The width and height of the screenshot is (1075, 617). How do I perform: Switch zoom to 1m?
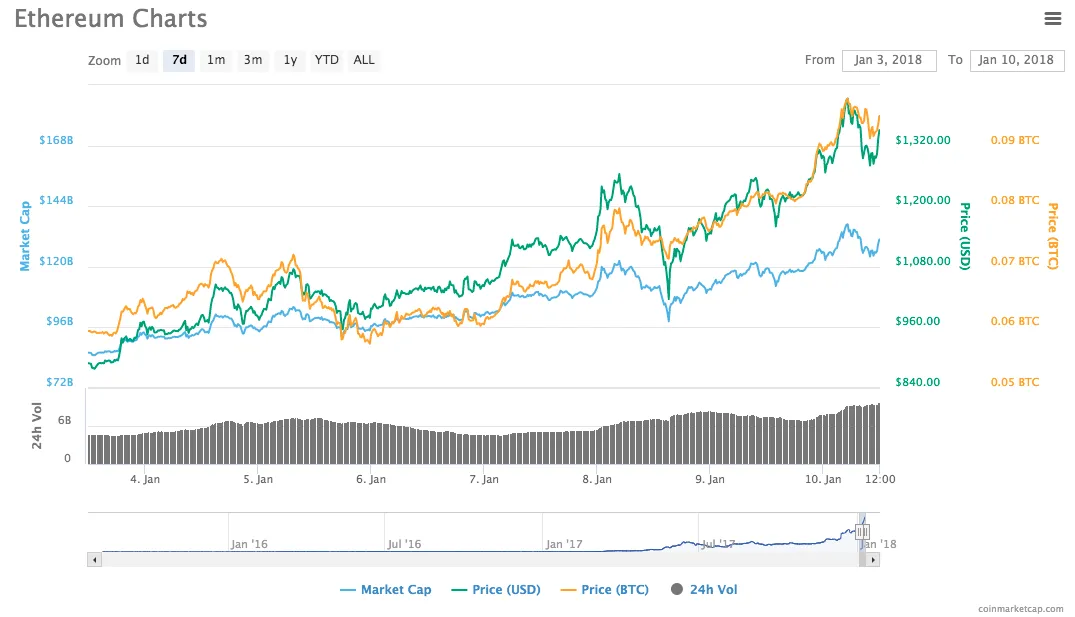pyautogui.click(x=216, y=60)
